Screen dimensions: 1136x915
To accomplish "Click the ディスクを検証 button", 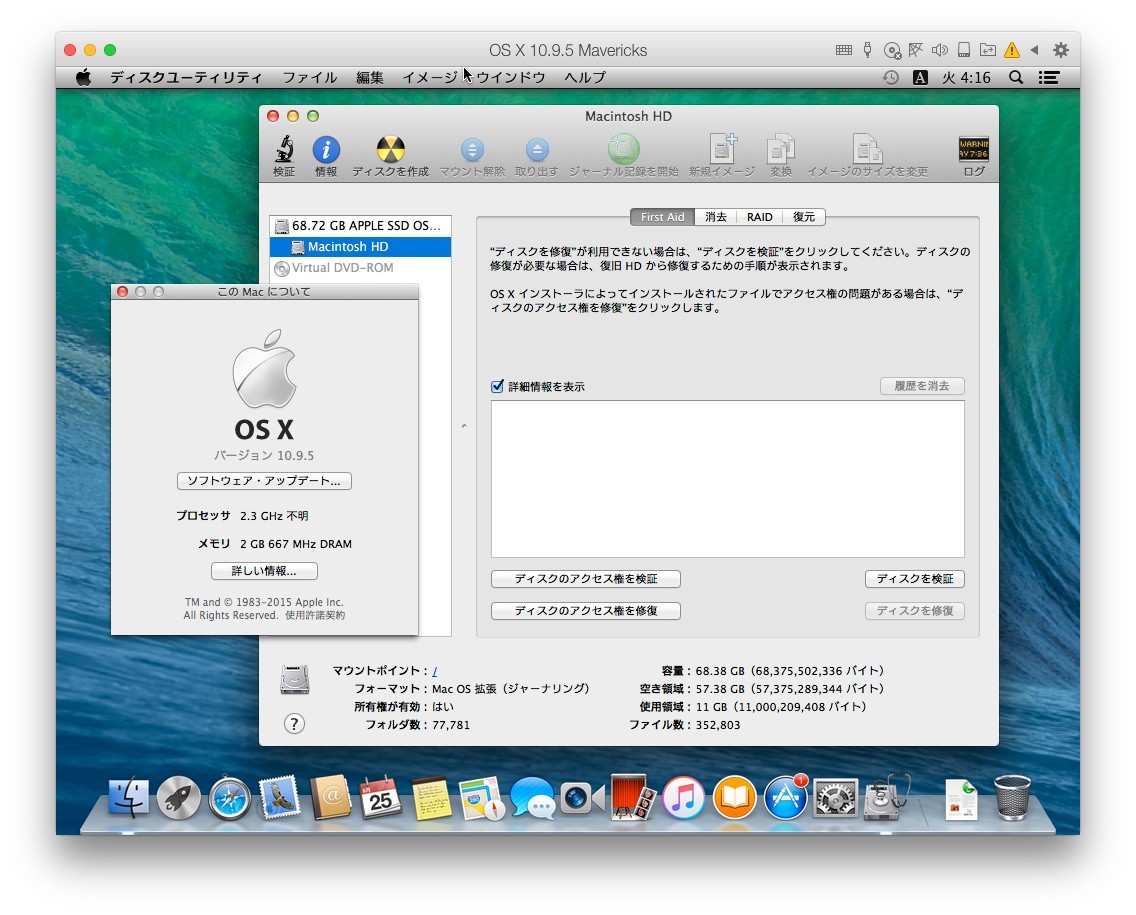I will tap(914, 579).
